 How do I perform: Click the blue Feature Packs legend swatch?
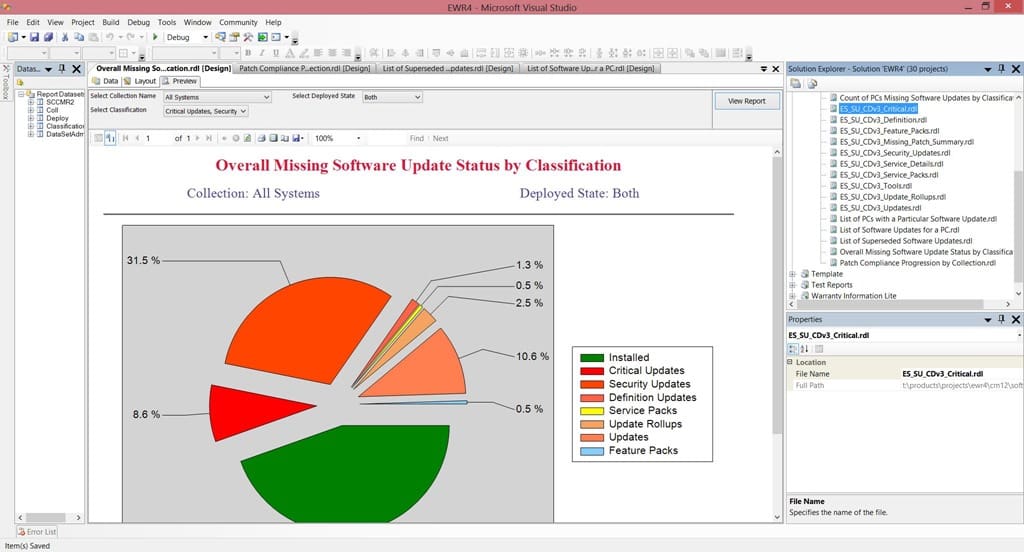(592, 451)
